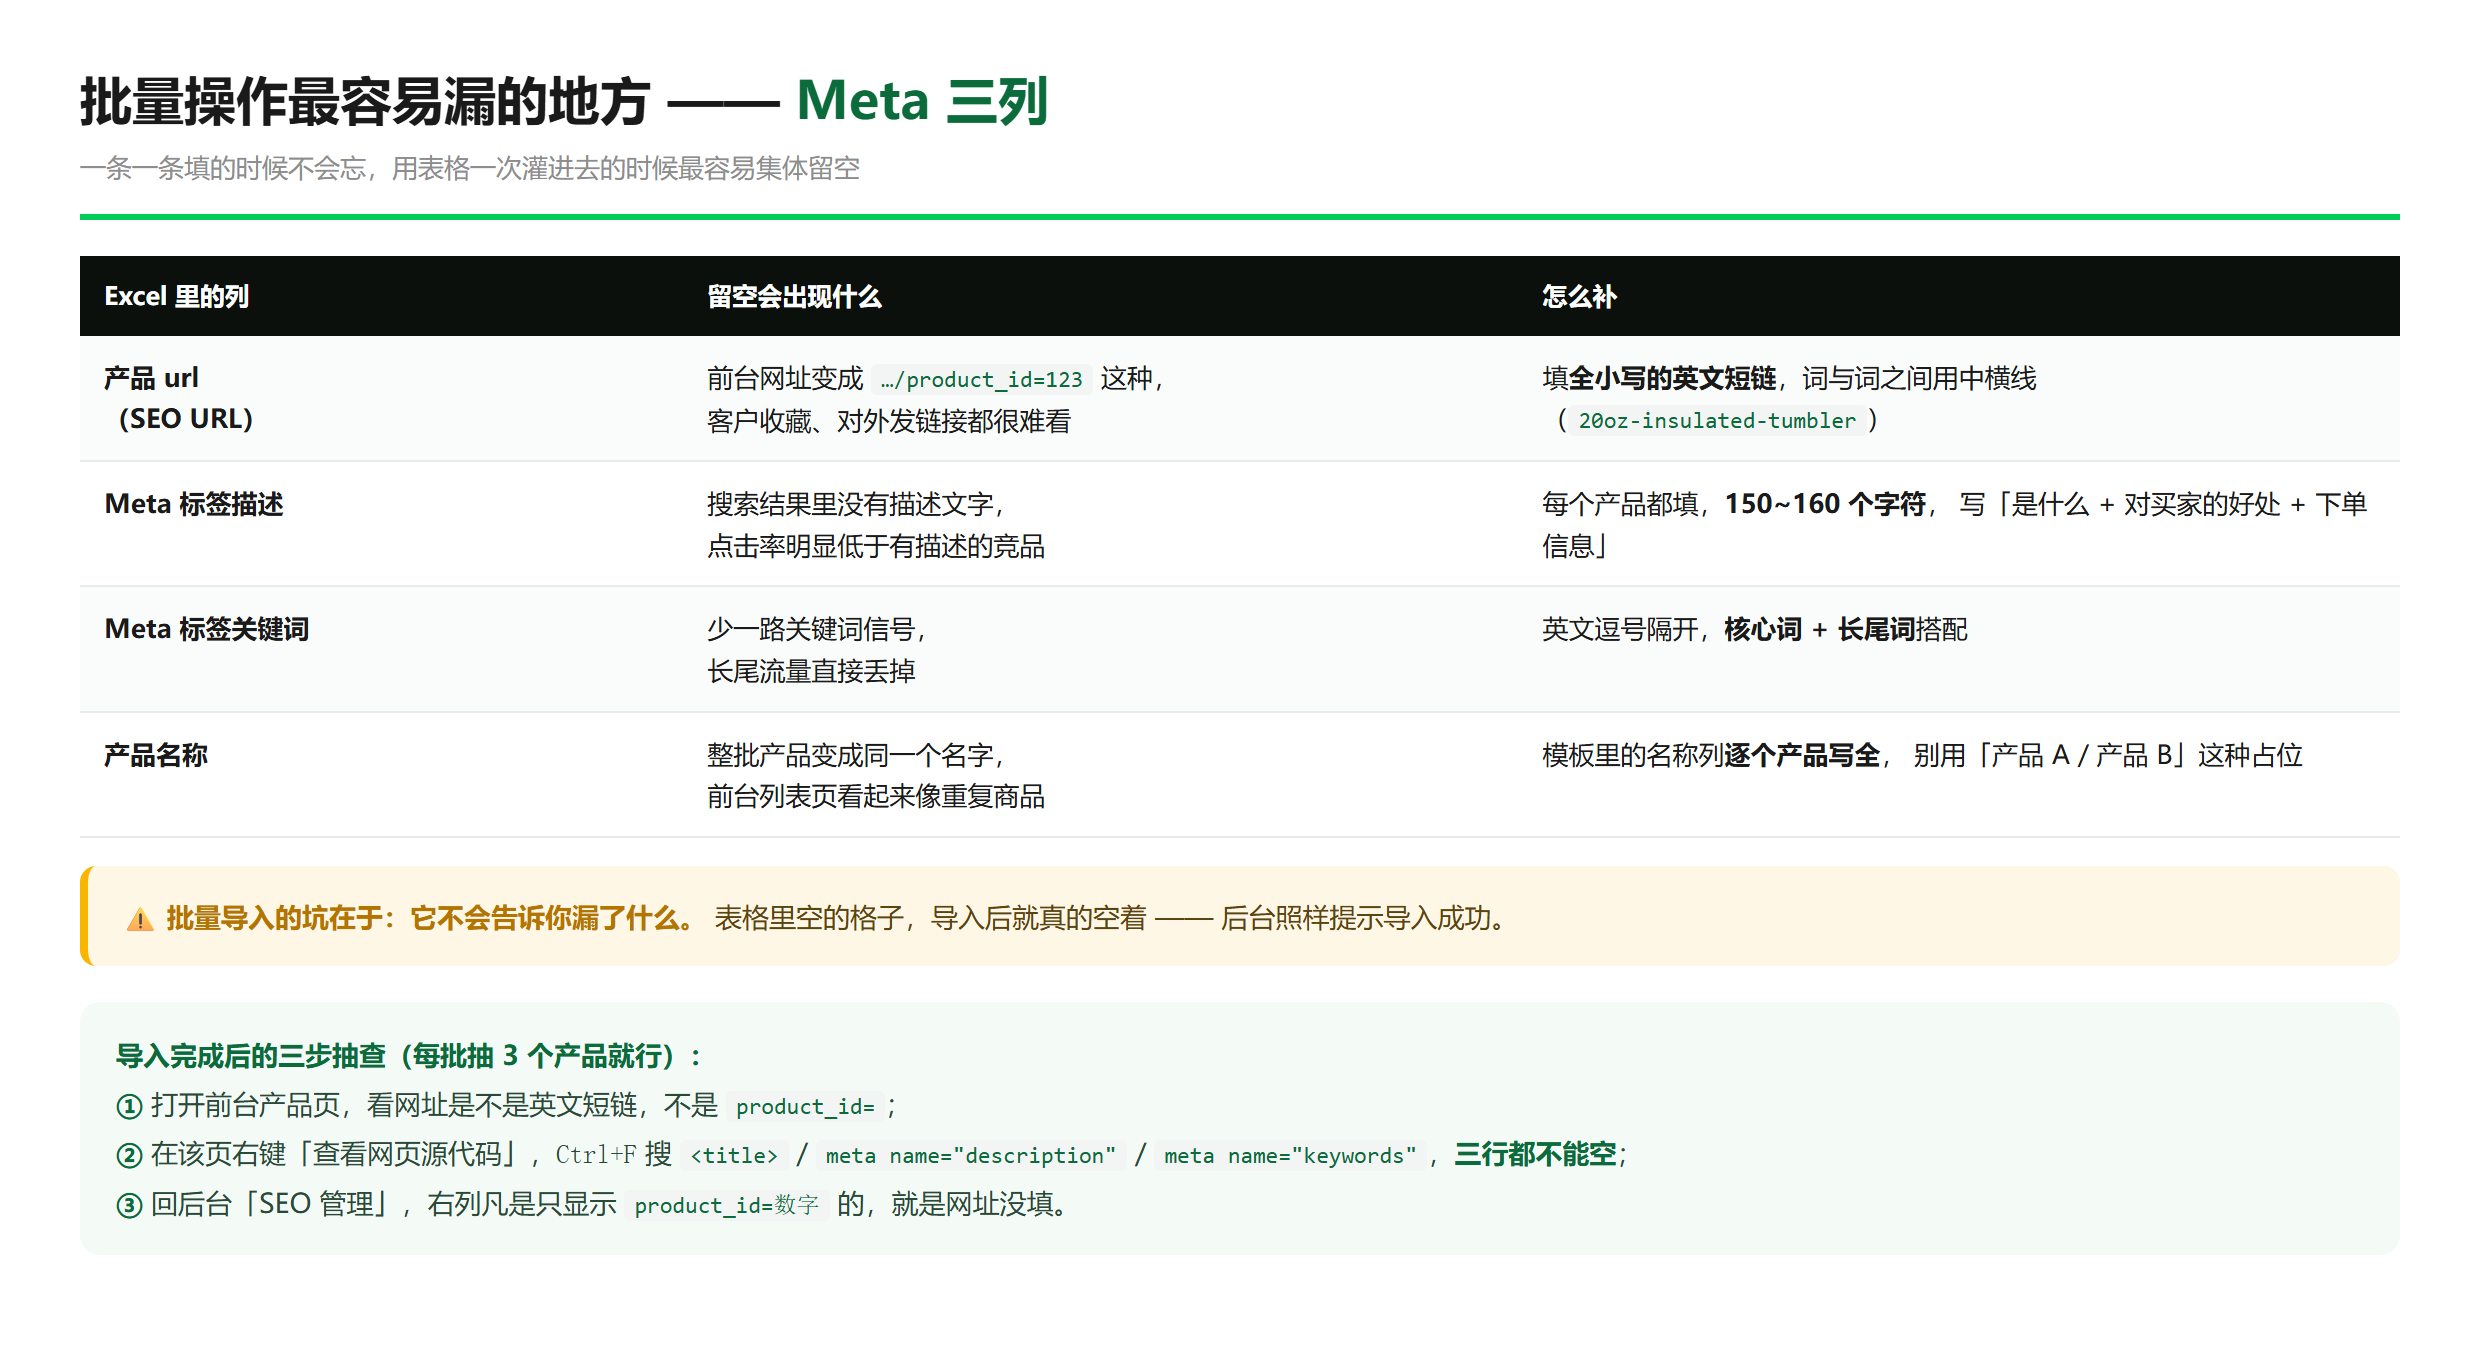2480x1362 pixels.
Task: Click the warning triangle icon in yellow callout
Action: (x=140, y=919)
